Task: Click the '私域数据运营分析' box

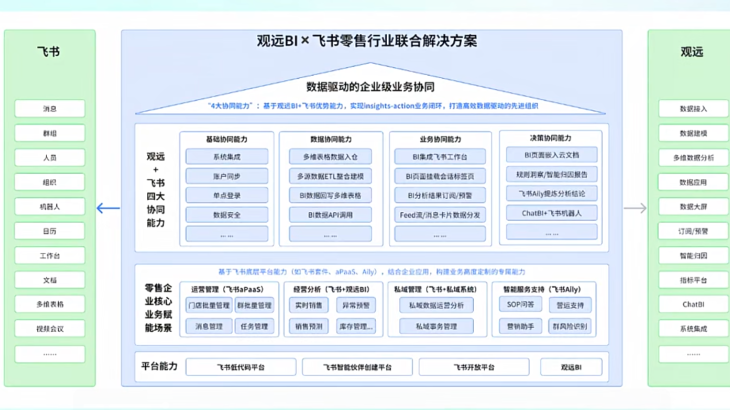Action: 436,305
